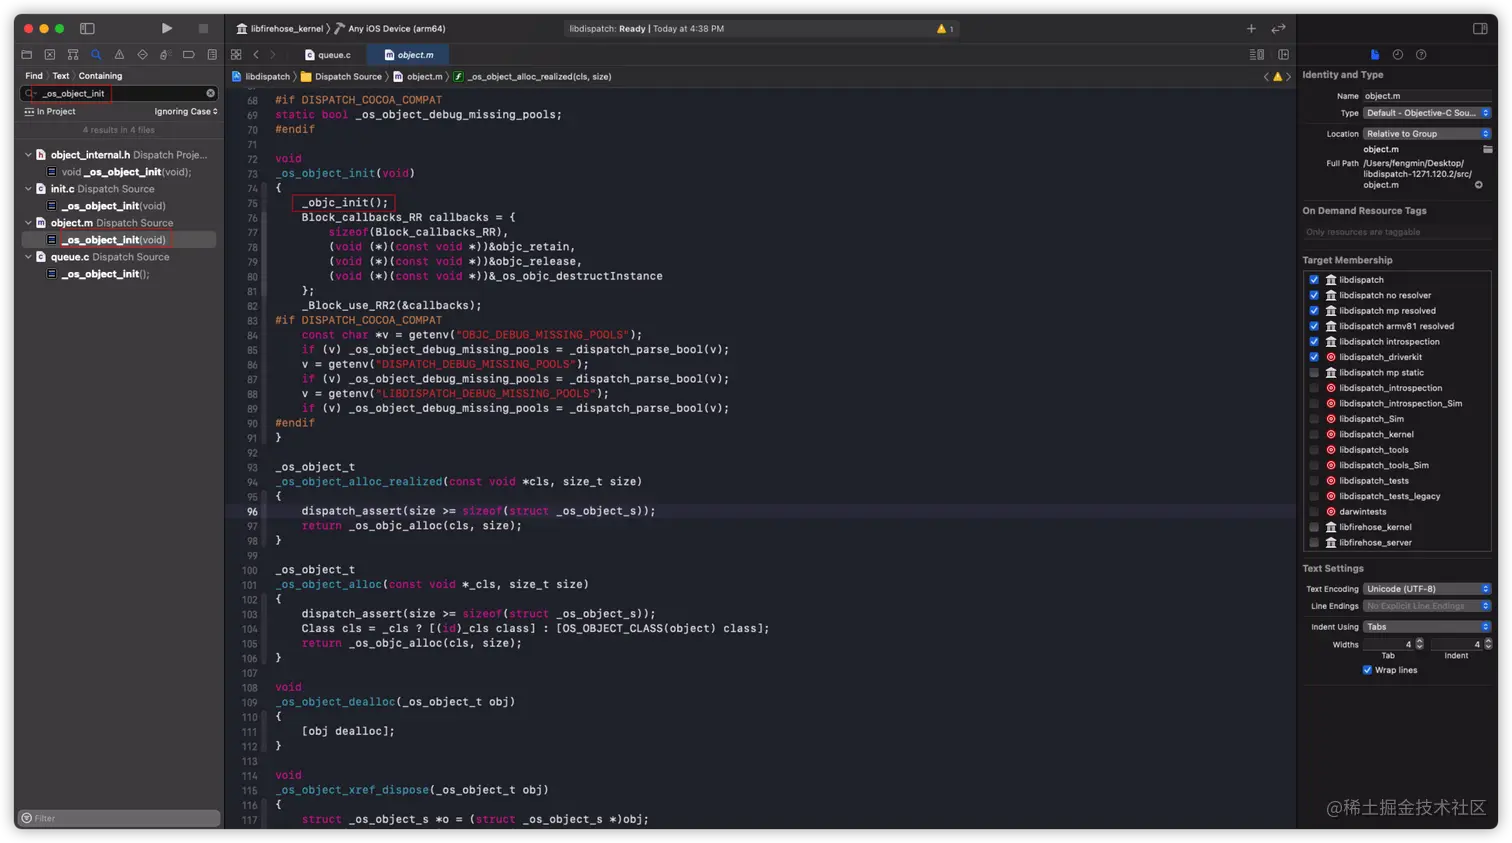1512x843 pixels.
Task: Disable the Wrap lines option
Action: pyautogui.click(x=1368, y=670)
